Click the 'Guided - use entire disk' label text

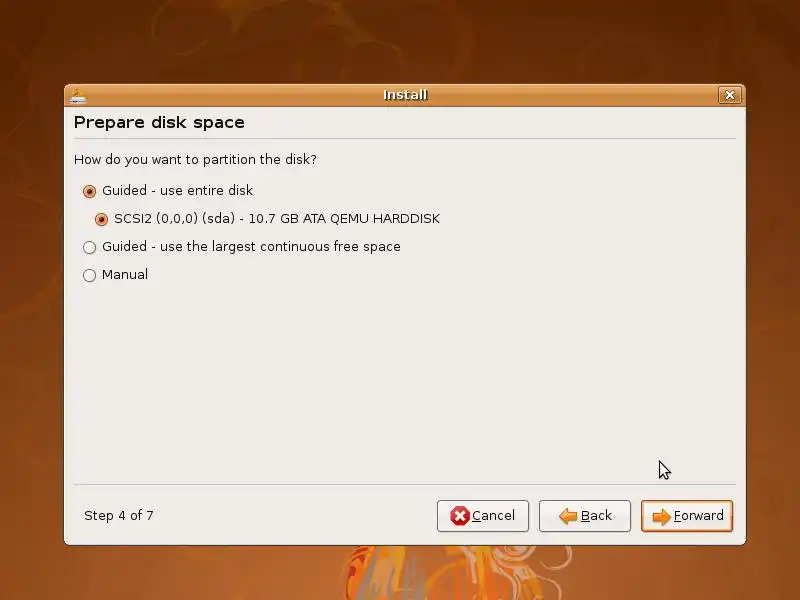pyautogui.click(x=178, y=191)
